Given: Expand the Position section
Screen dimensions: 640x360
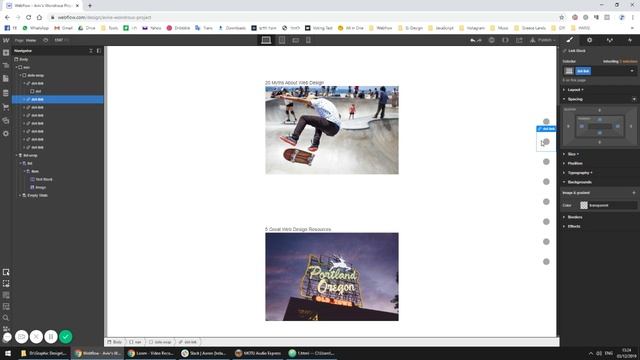Looking at the screenshot, I should (x=575, y=163).
